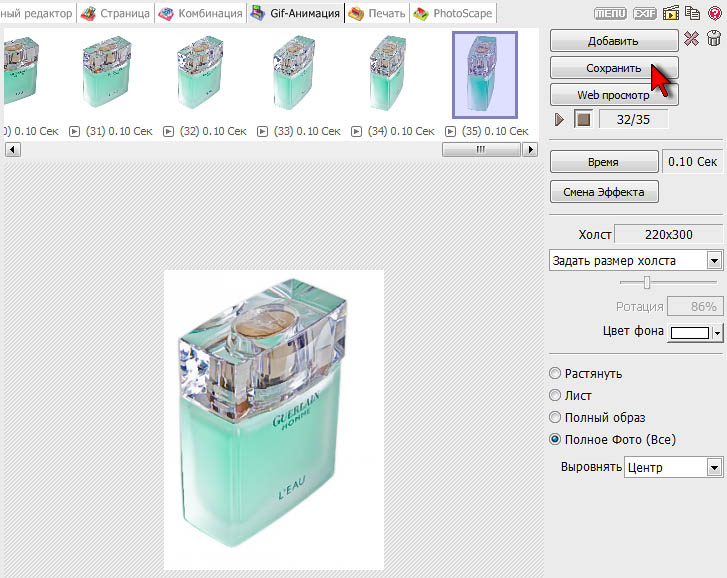Viewport: 727px width, 578px height.
Task: Select the Полный образ radio option
Action: 555,417
